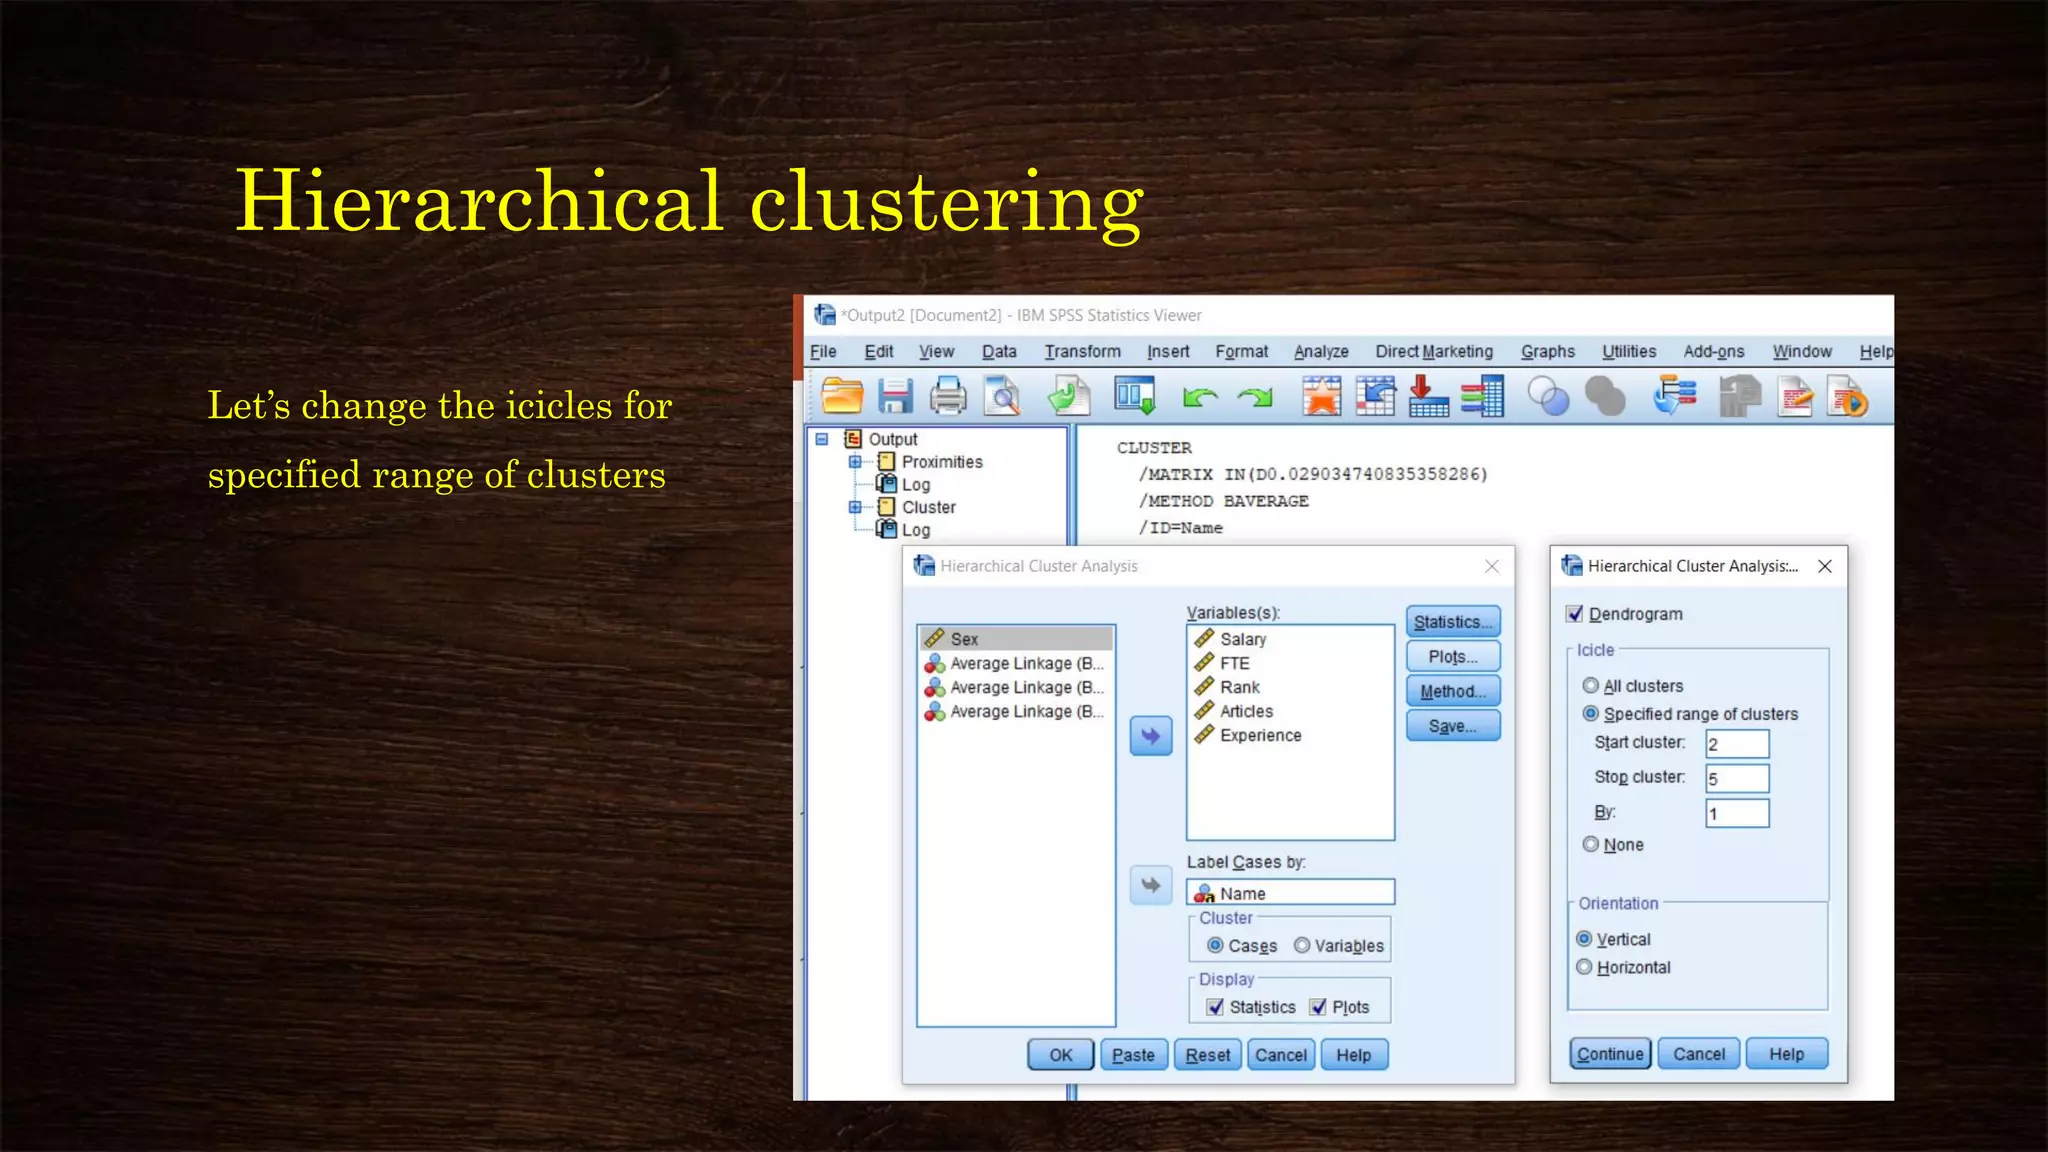Open Print Preview magnifier icon

[1002, 397]
